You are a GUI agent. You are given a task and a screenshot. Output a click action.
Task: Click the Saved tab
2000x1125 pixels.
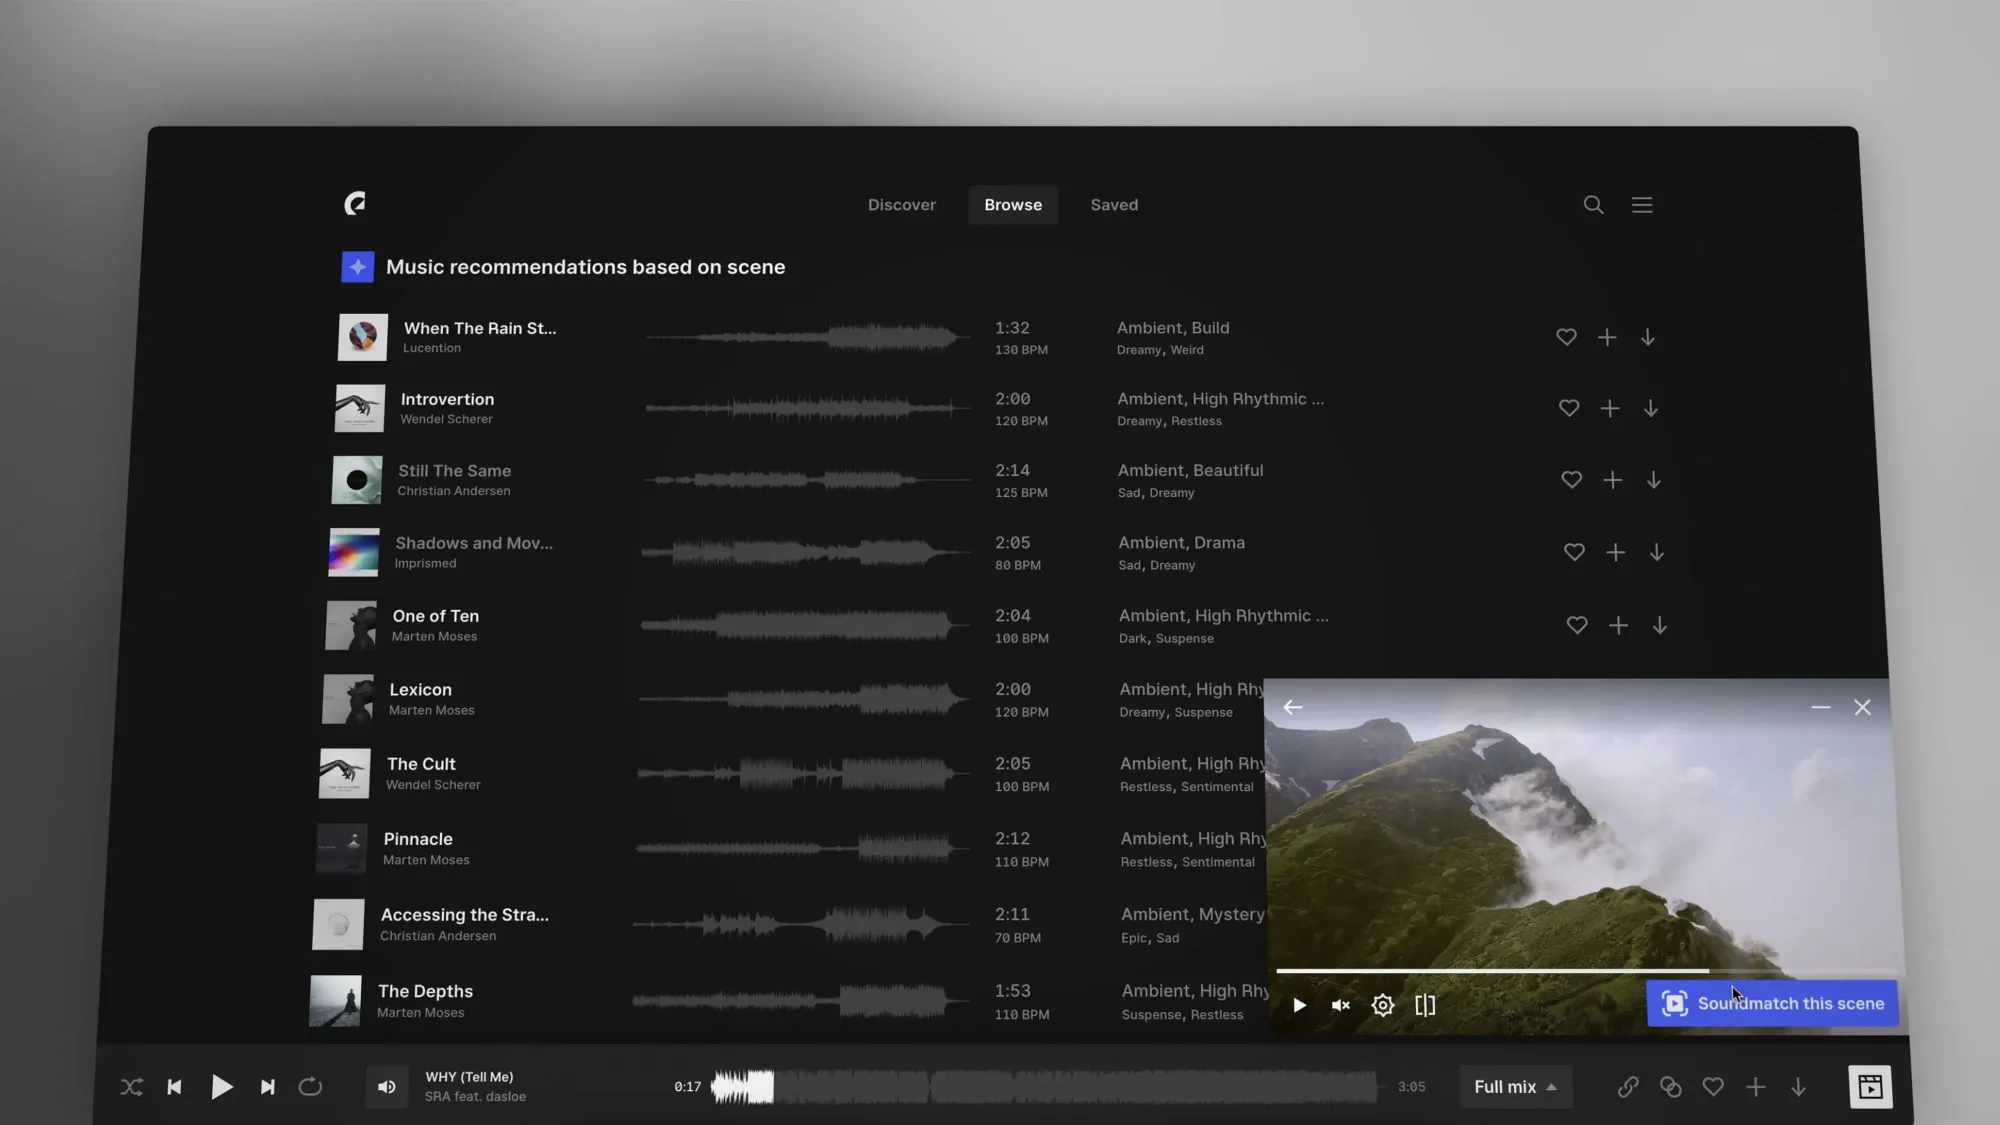(1114, 203)
